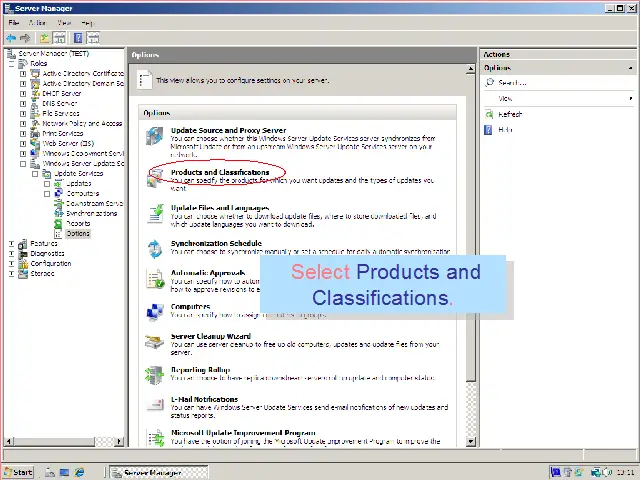Click scroll down arrow of Options pane

point(471,441)
